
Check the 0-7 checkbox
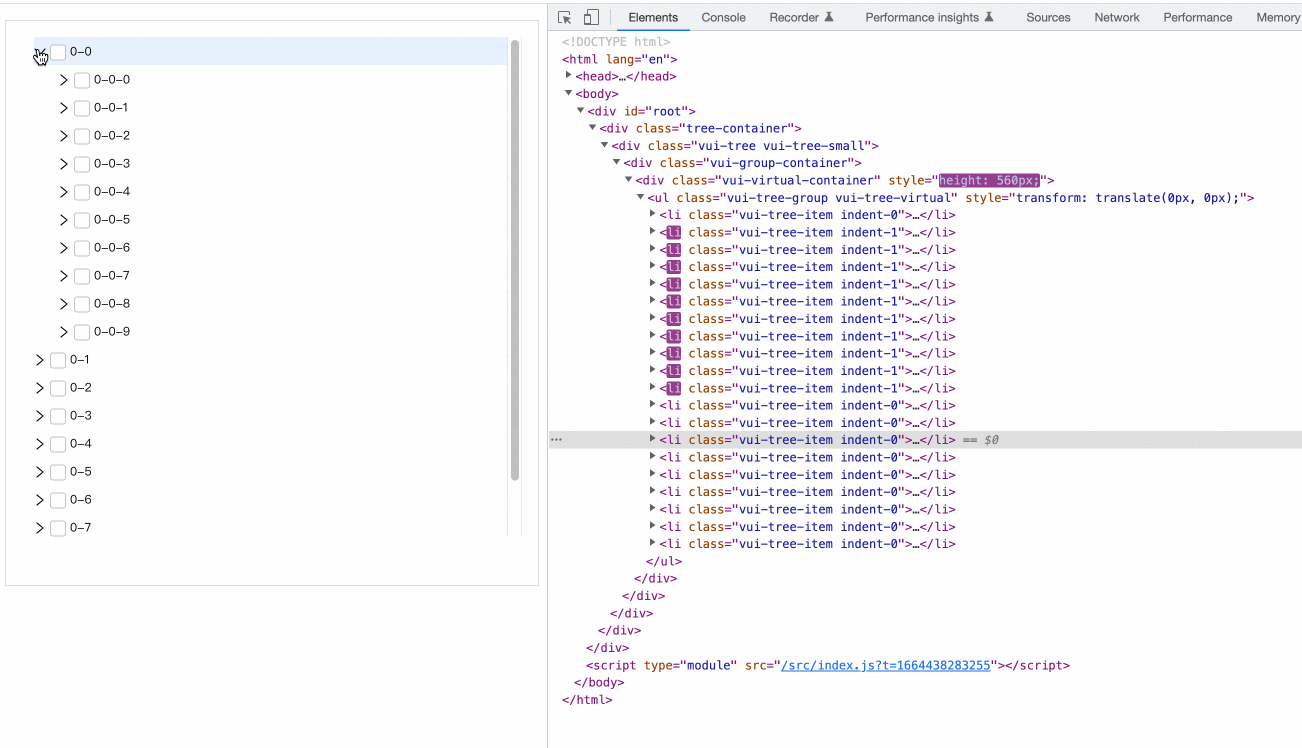[58, 528]
